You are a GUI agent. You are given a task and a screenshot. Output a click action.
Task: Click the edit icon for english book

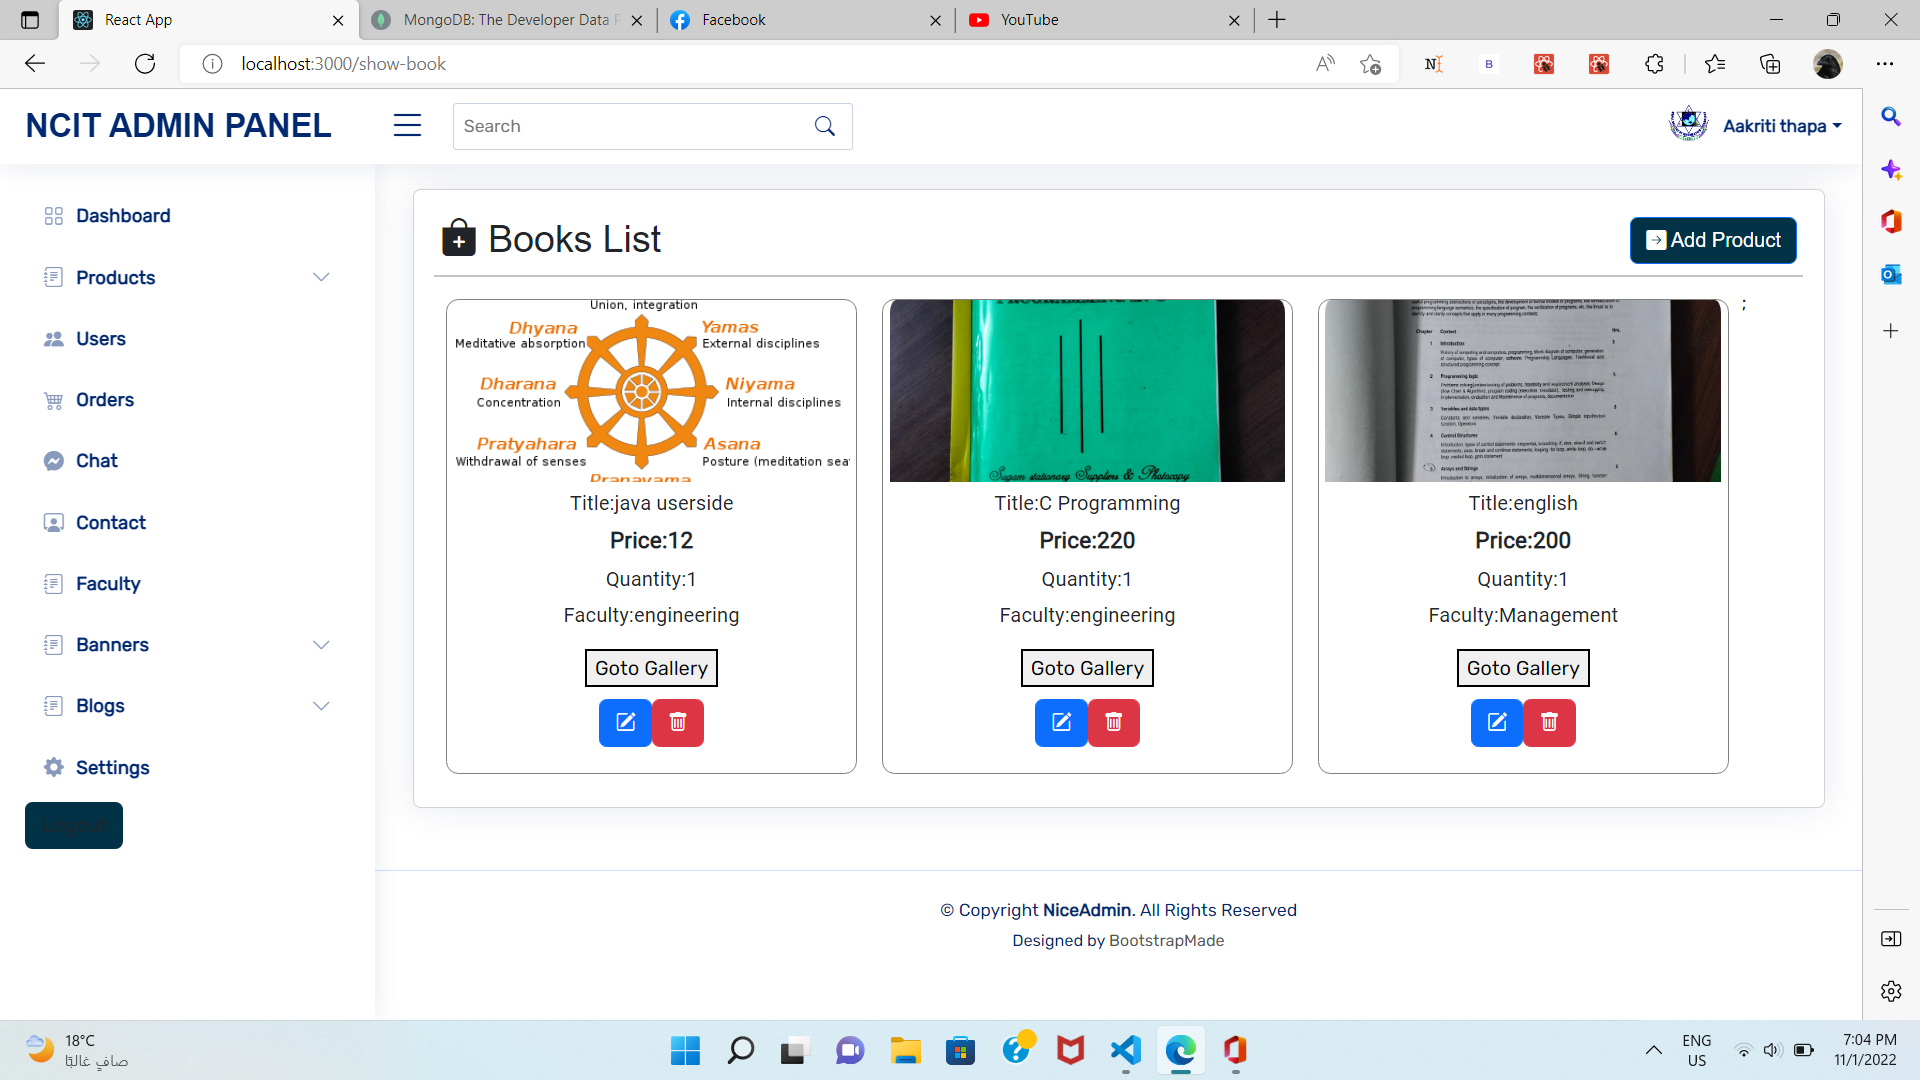1497,722
